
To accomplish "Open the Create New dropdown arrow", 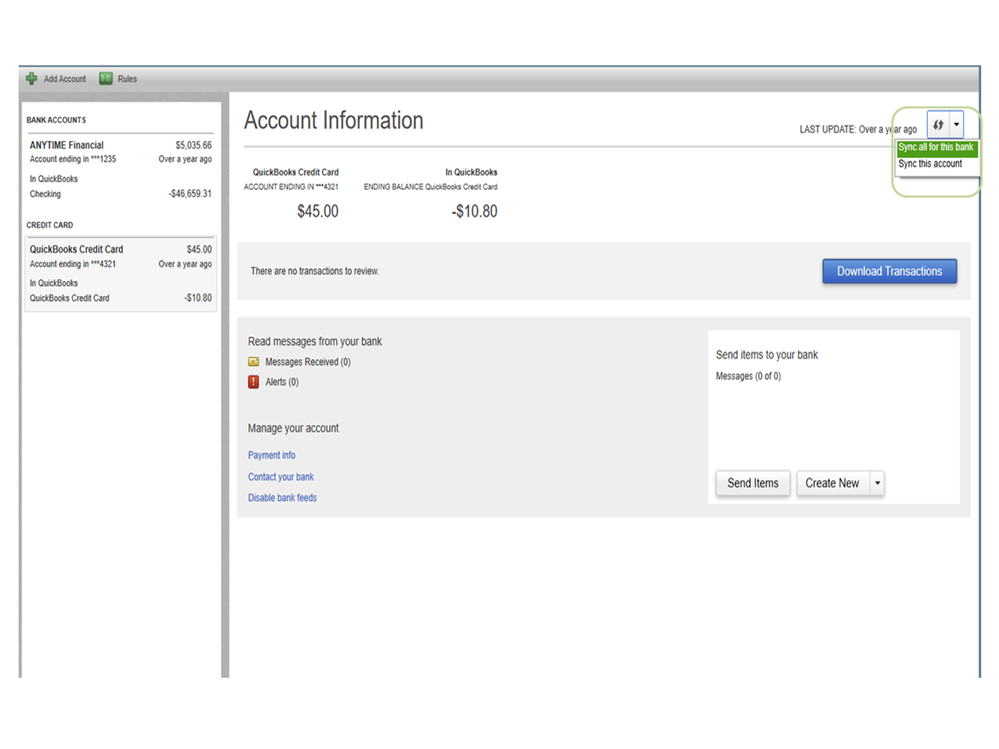I will pyautogui.click(x=877, y=483).
